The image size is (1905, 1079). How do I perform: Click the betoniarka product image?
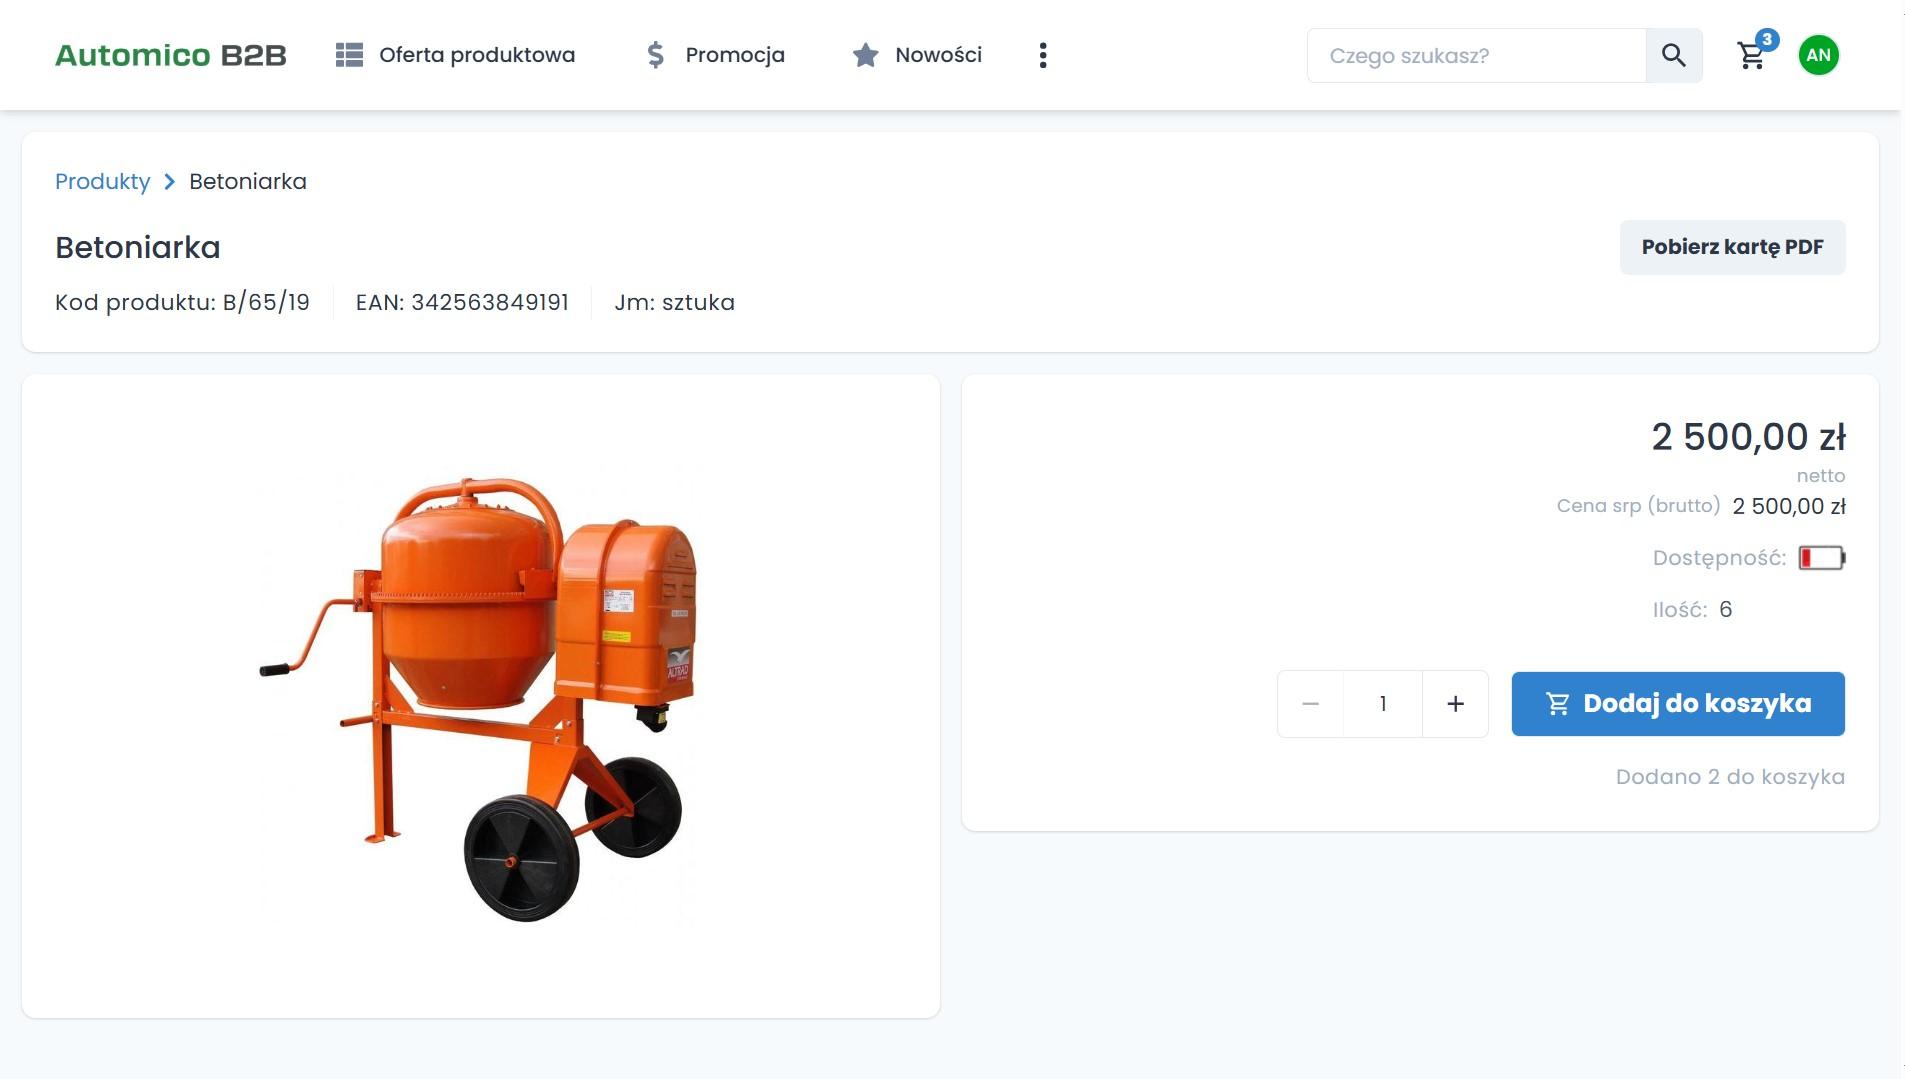pos(480,697)
